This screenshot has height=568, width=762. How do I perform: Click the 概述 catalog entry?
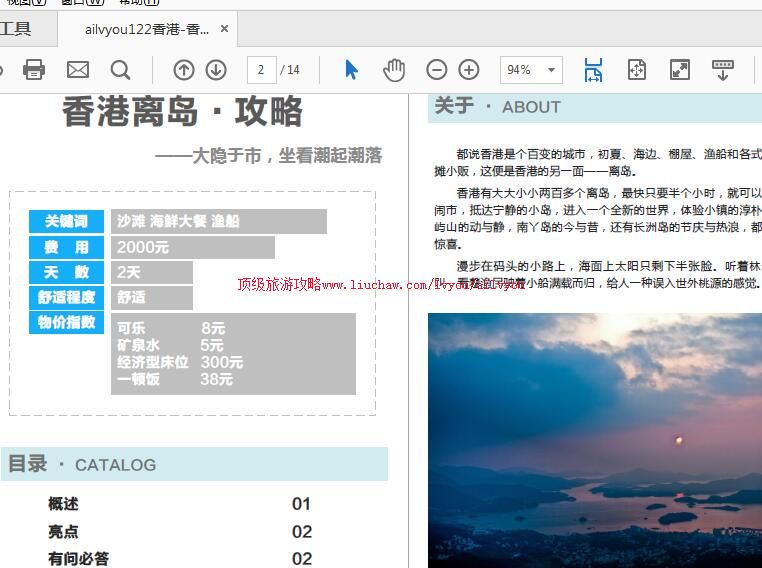click(63, 504)
